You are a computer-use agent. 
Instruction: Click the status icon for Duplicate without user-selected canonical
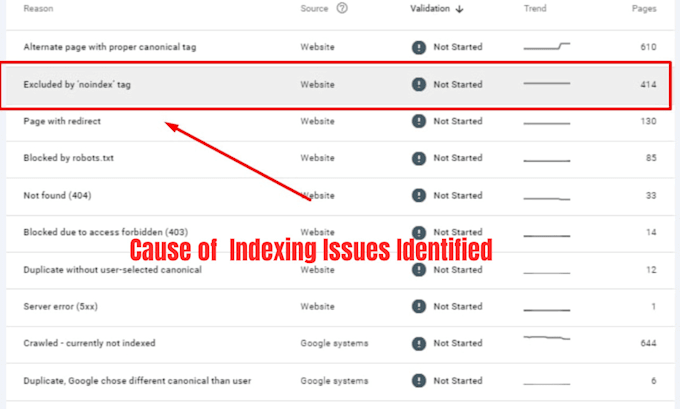(x=418, y=270)
